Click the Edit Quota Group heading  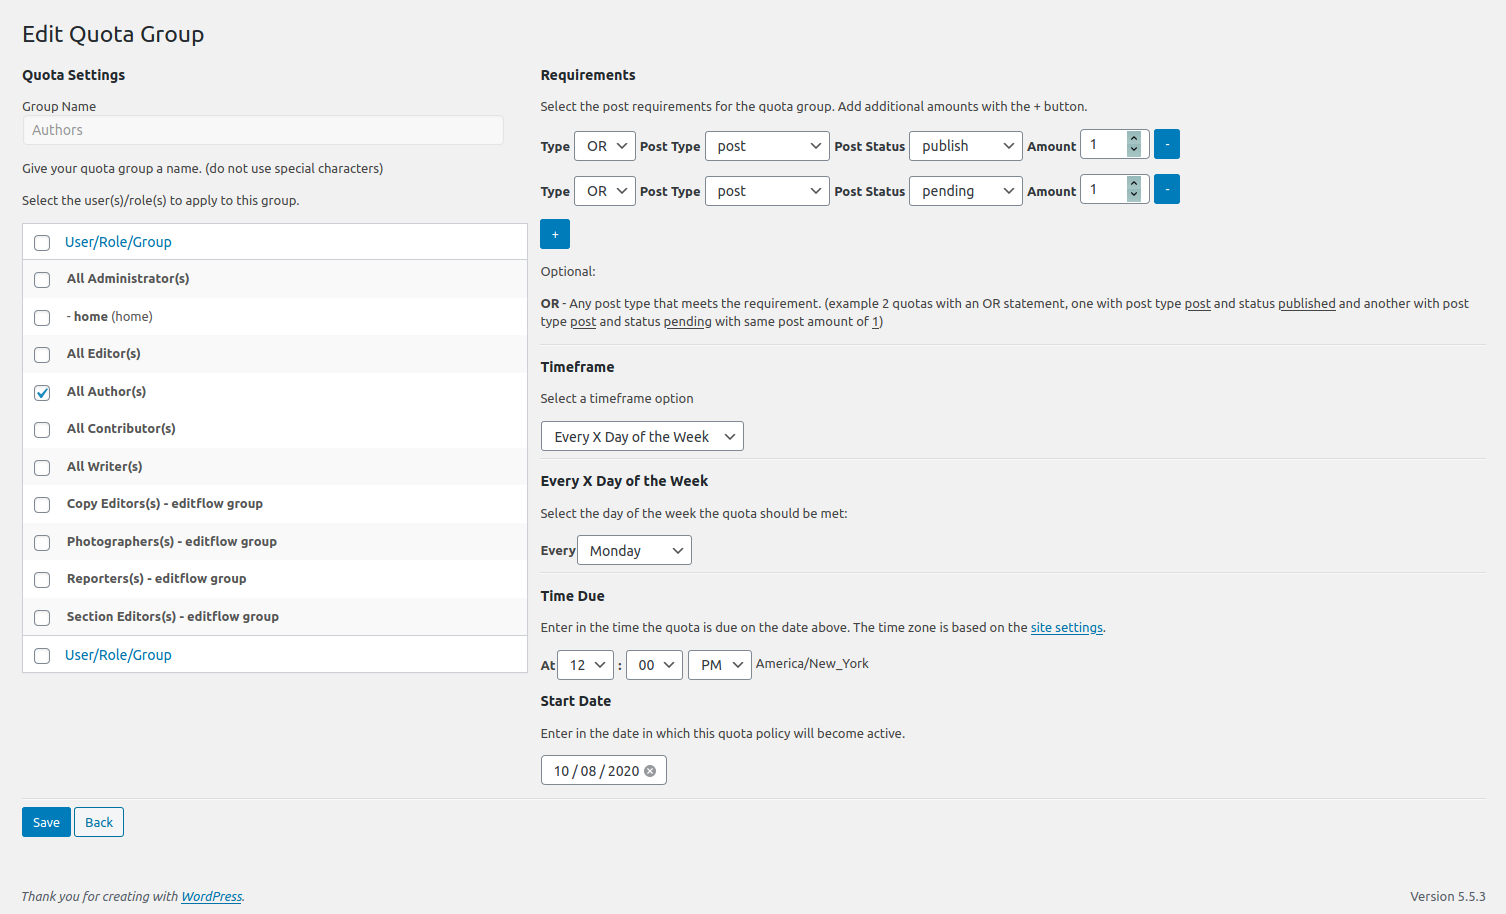click(x=113, y=34)
